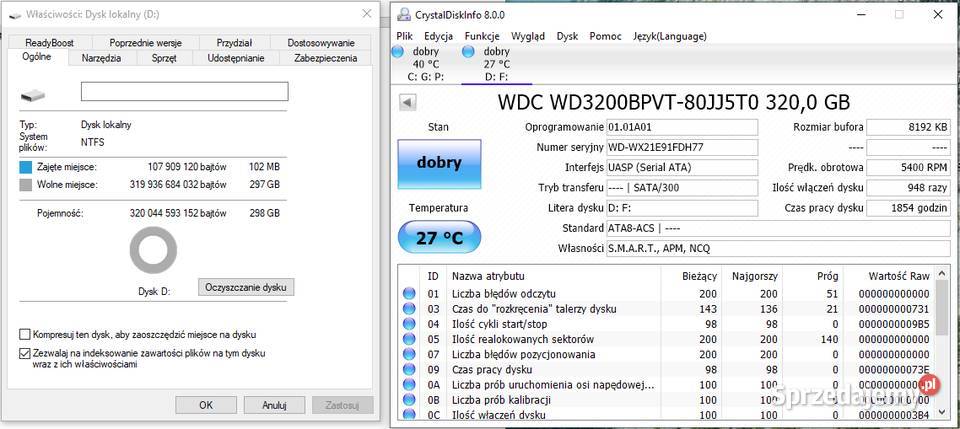Click OK in Properties dialog

tap(206, 405)
